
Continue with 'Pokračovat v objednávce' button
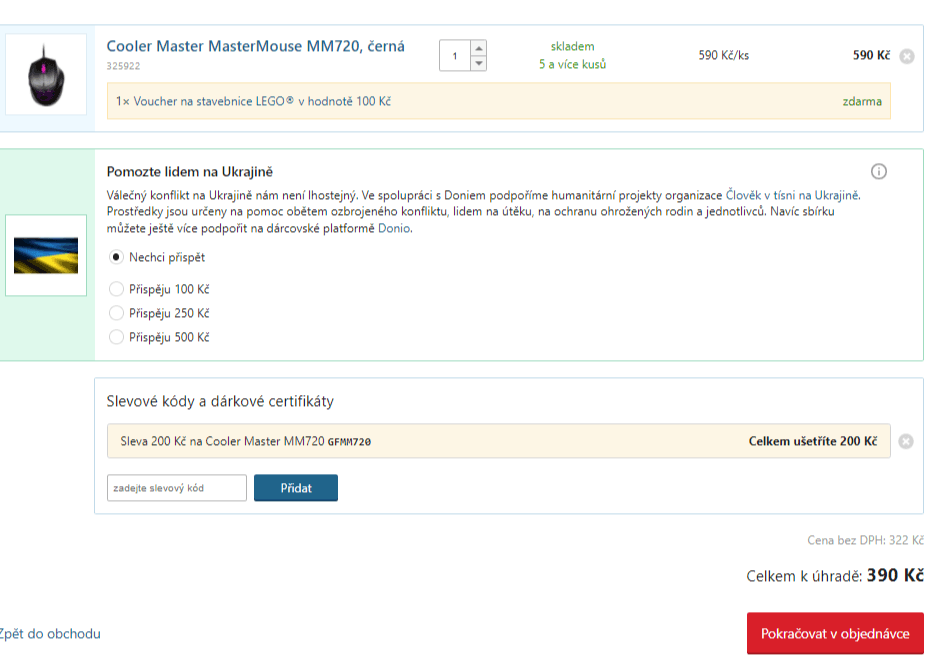click(835, 634)
